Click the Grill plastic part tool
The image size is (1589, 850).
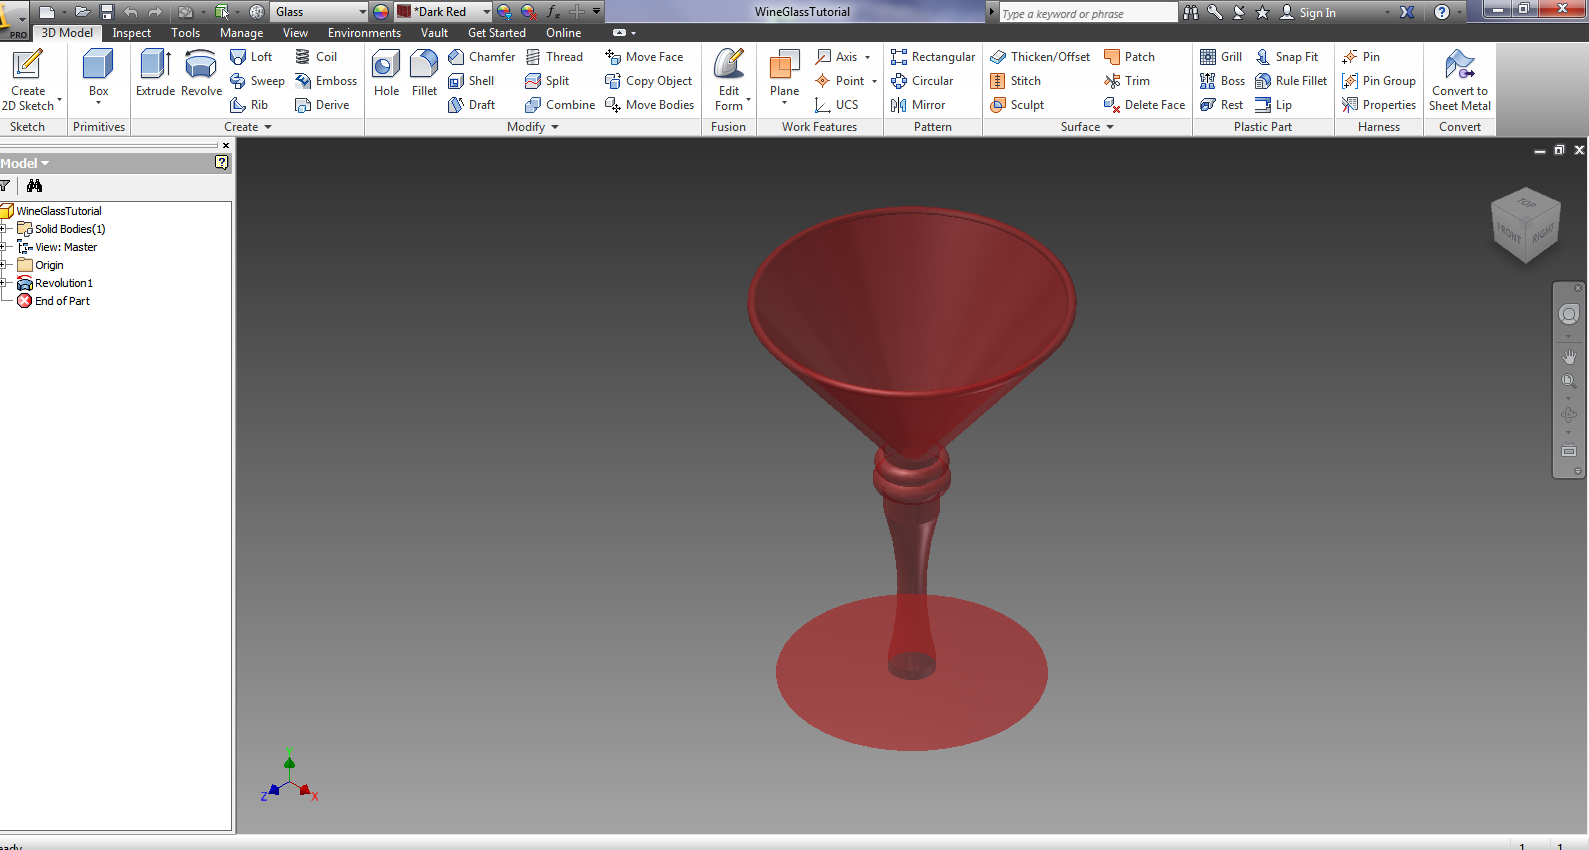(1221, 57)
